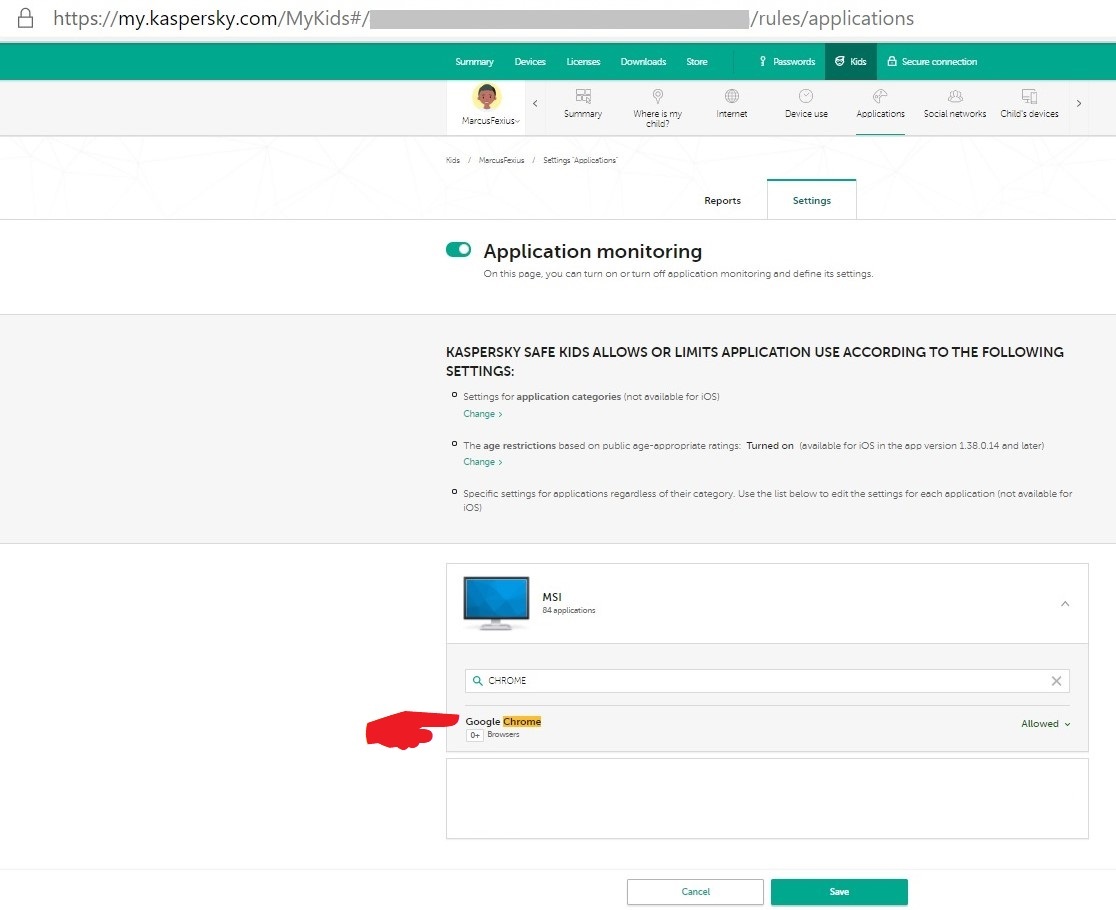
Task: Click the application search field
Action: pos(767,681)
